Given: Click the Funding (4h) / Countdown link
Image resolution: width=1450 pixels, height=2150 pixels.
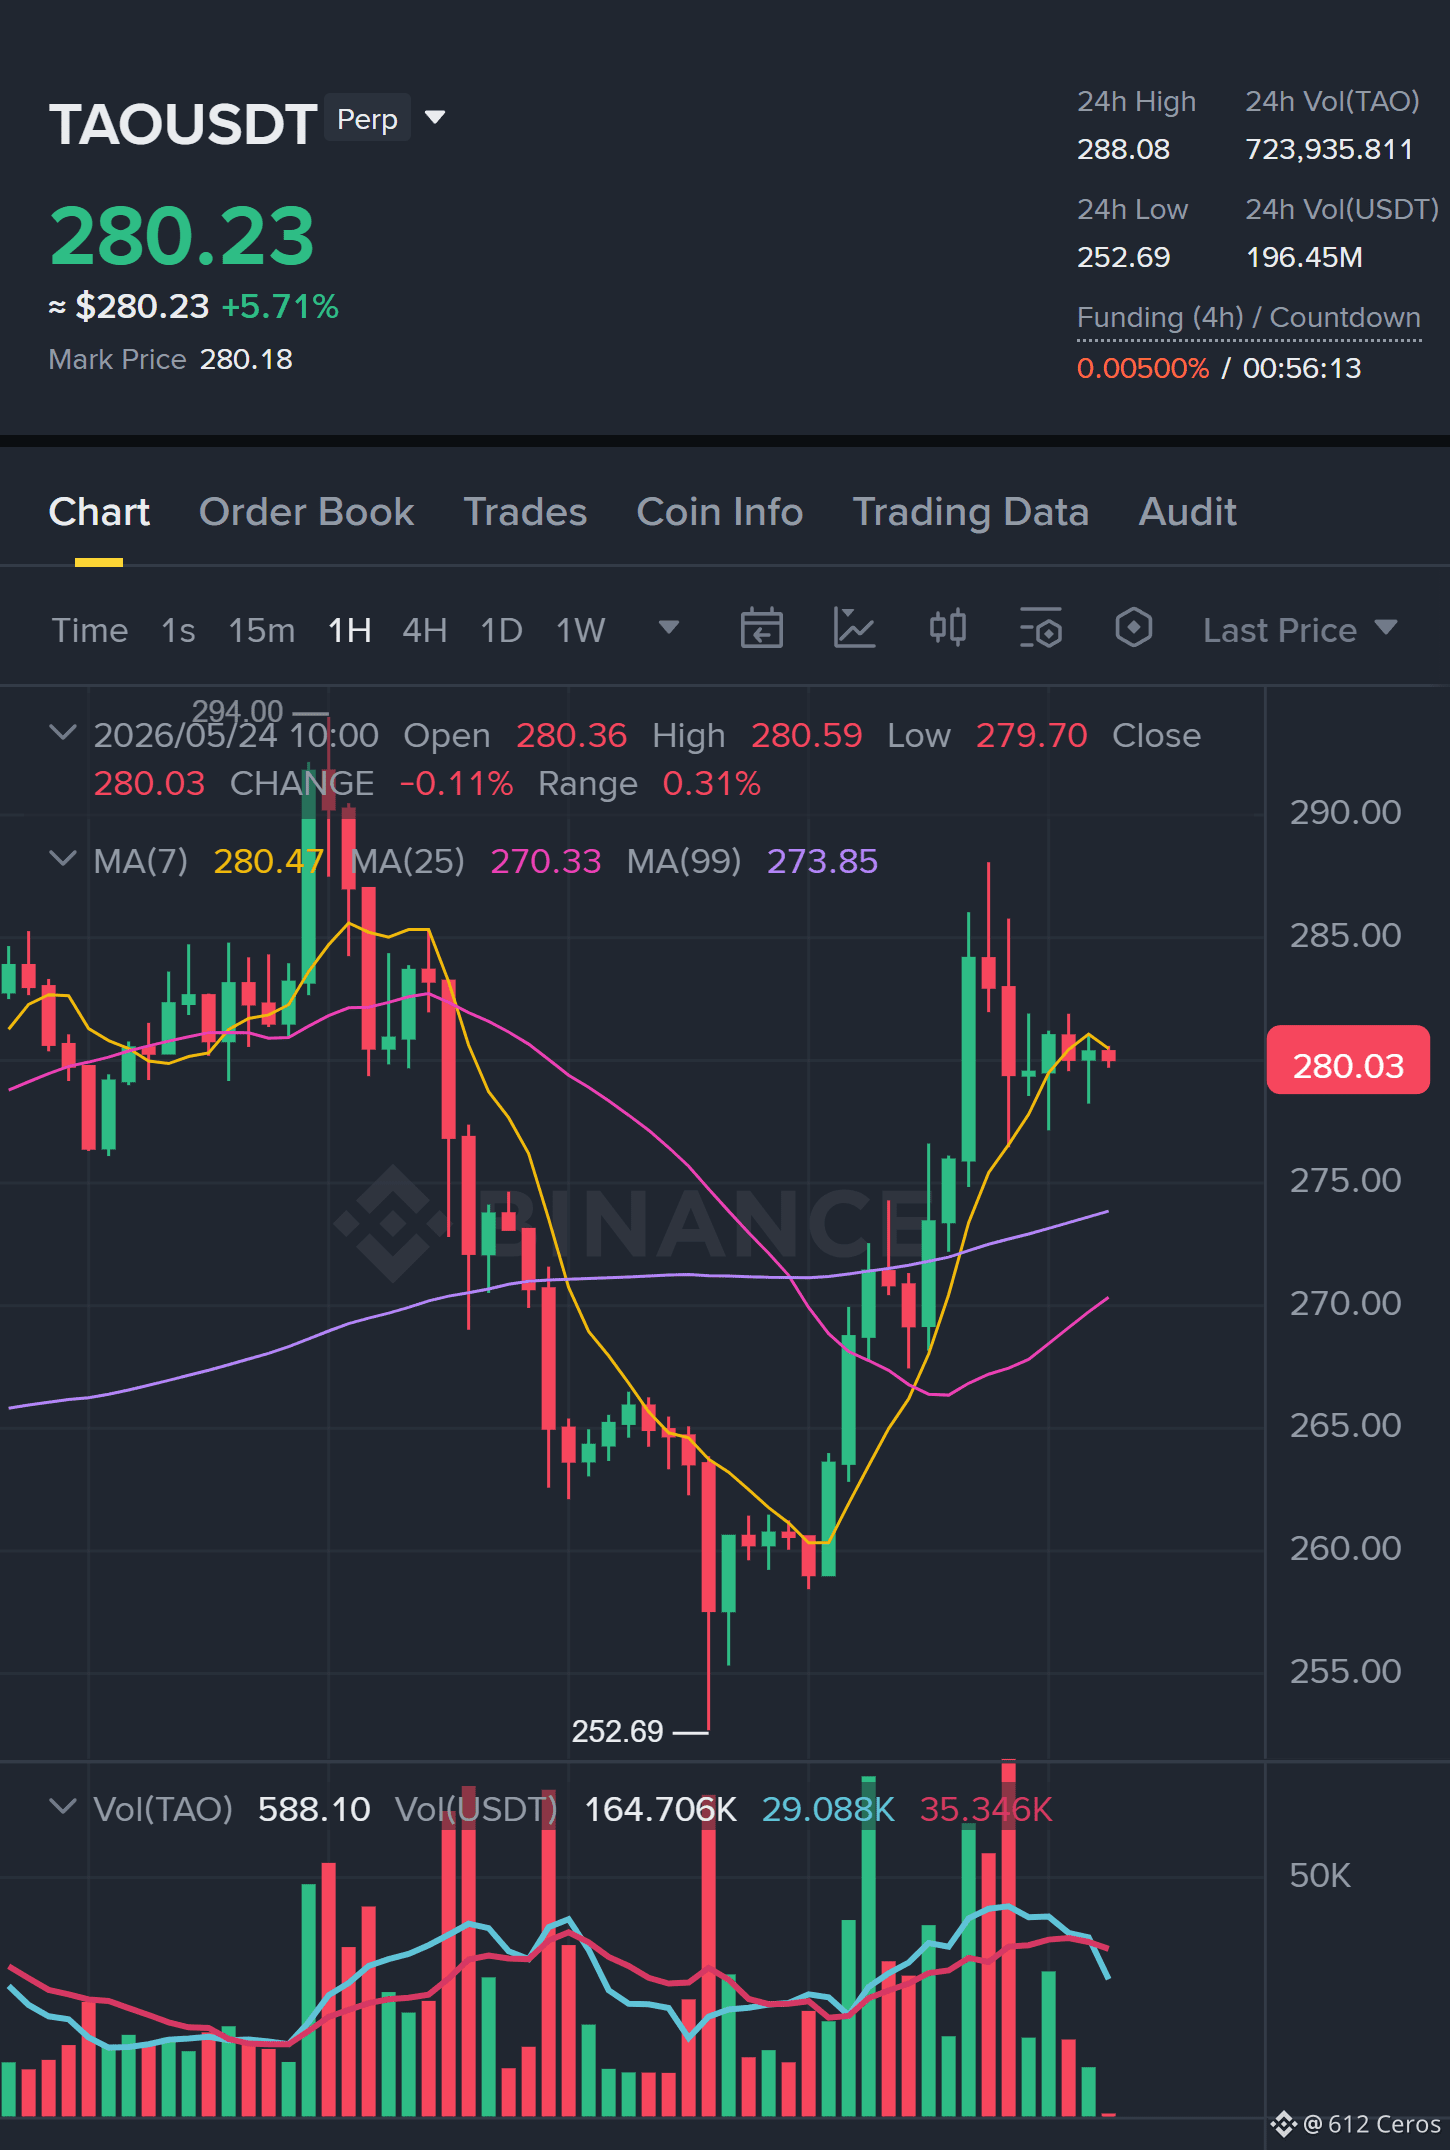Looking at the screenshot, I should [x=1248, y=318].
